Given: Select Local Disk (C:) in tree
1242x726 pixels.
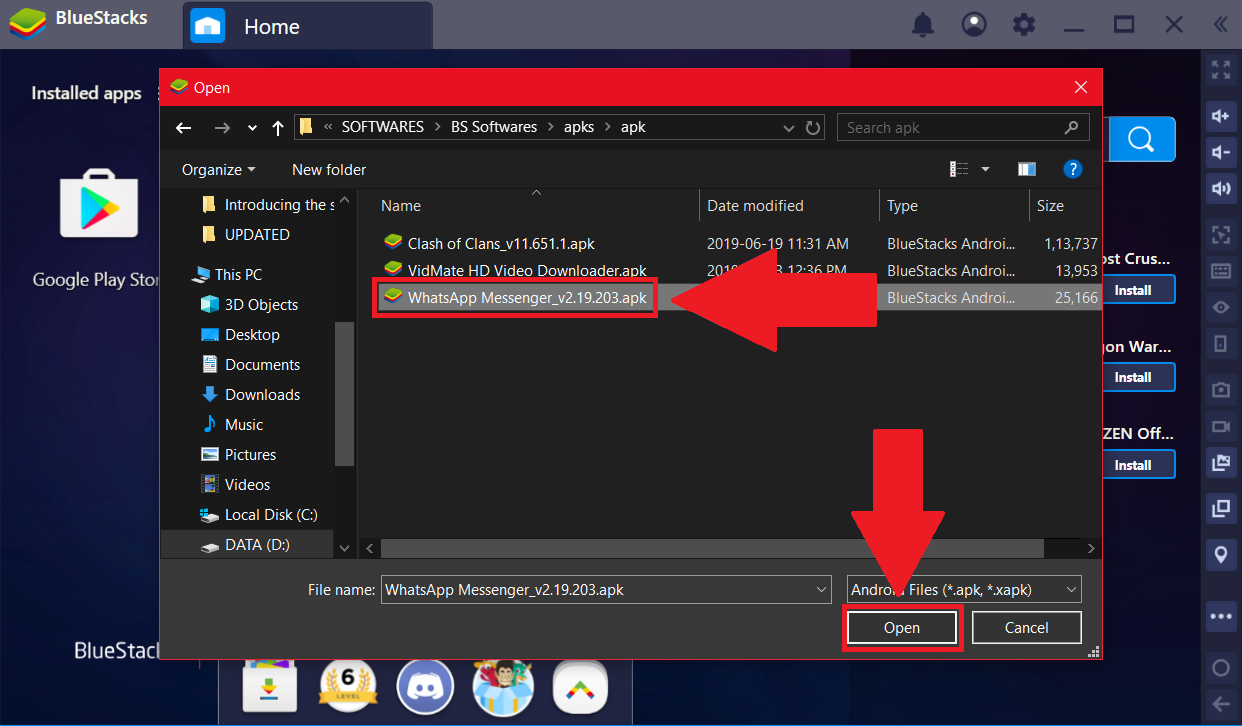Looking at the screenshot, I should click(271, 515).
